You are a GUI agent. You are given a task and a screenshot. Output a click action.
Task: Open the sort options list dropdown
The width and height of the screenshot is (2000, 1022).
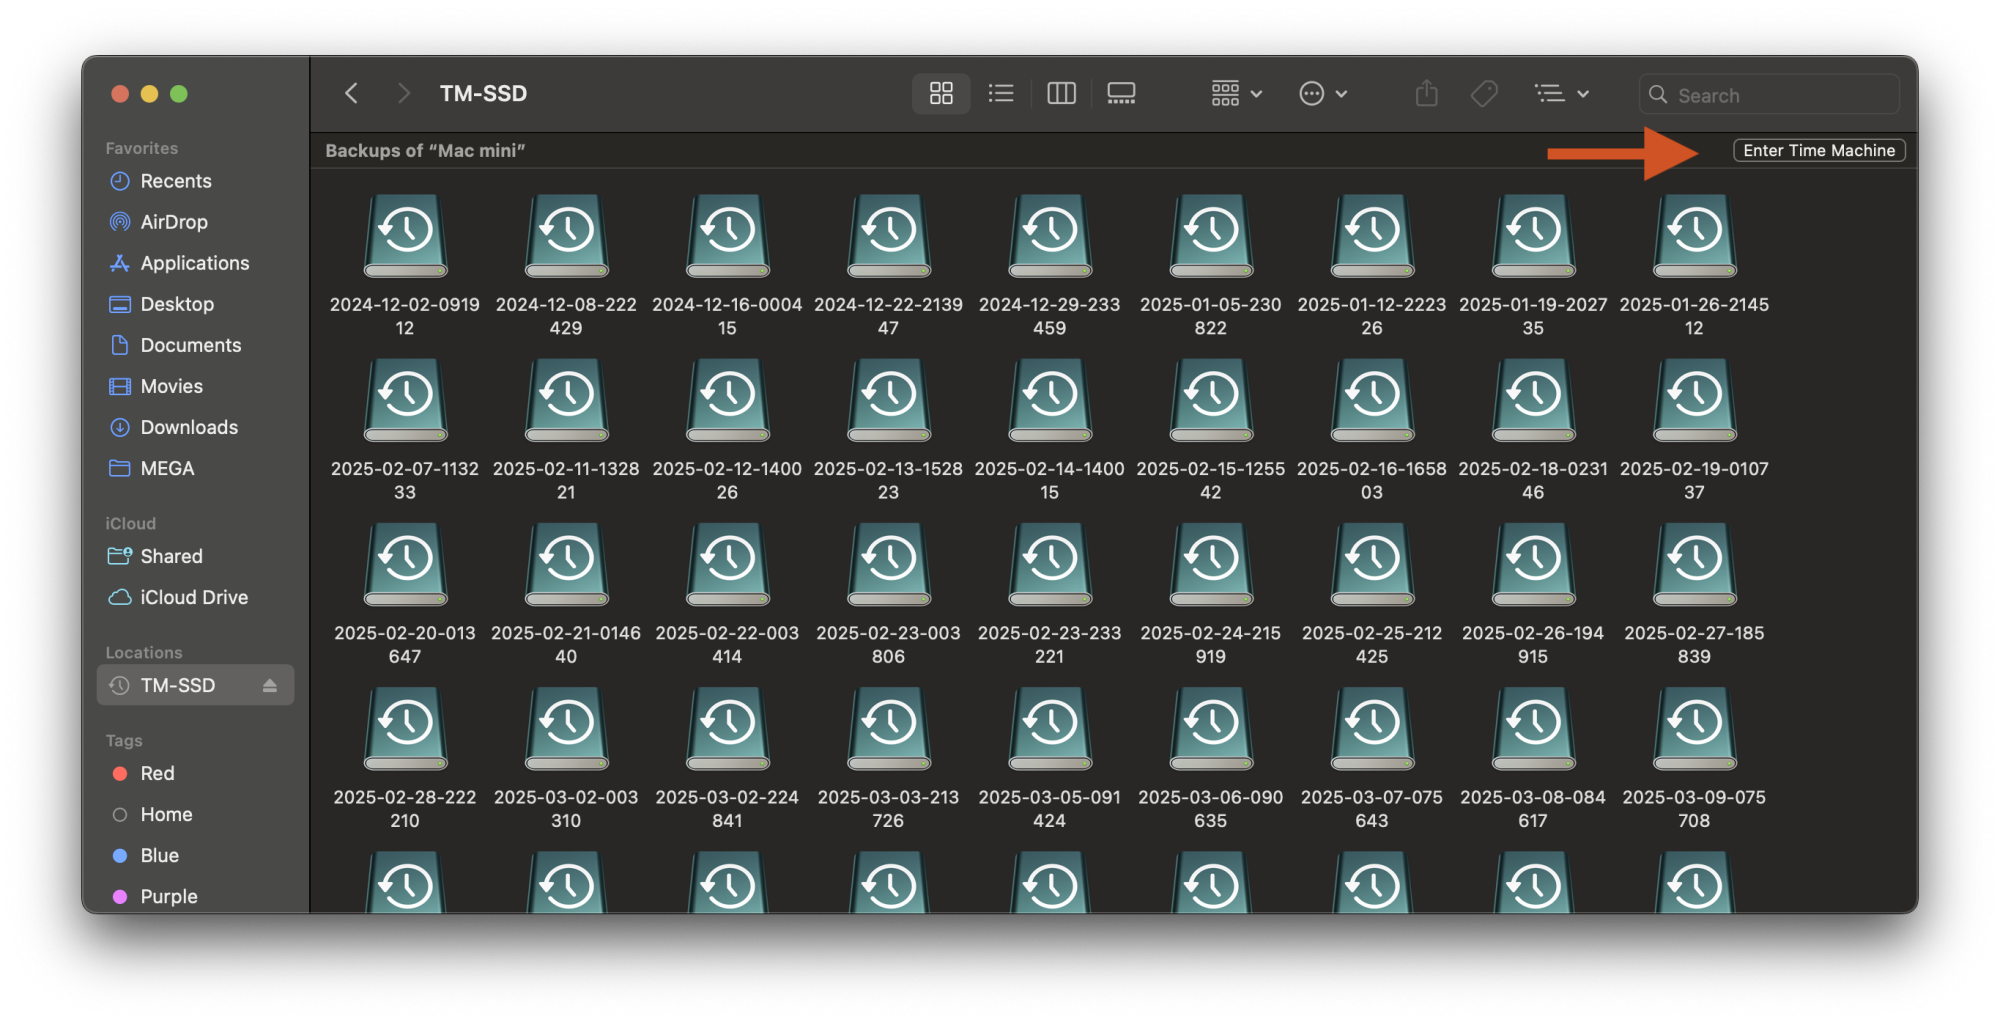pyautogui.click(x=1562, y=94)
